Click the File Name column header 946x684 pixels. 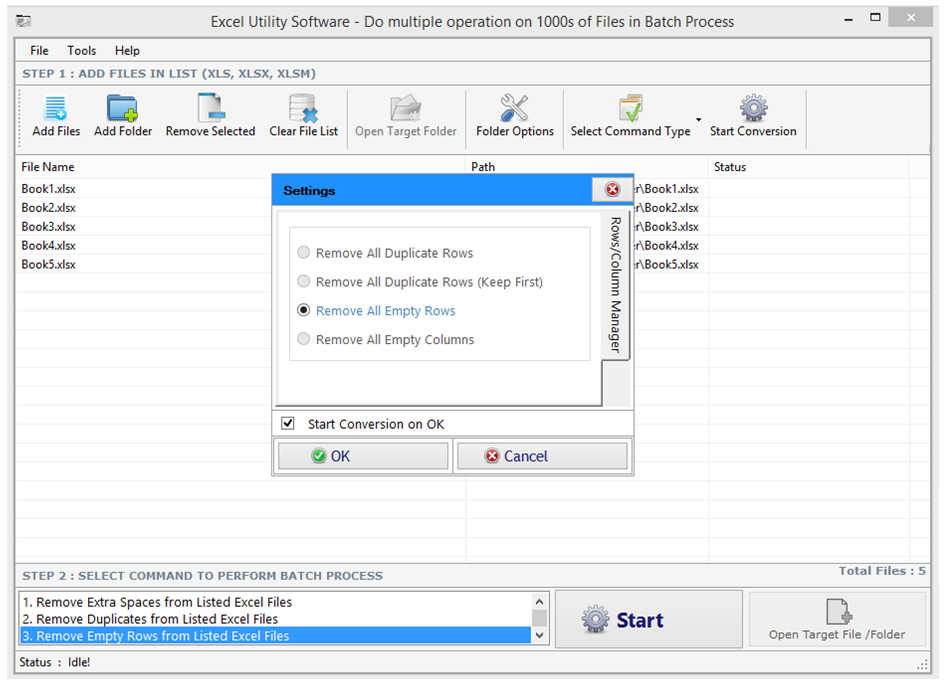pos(240,167)
